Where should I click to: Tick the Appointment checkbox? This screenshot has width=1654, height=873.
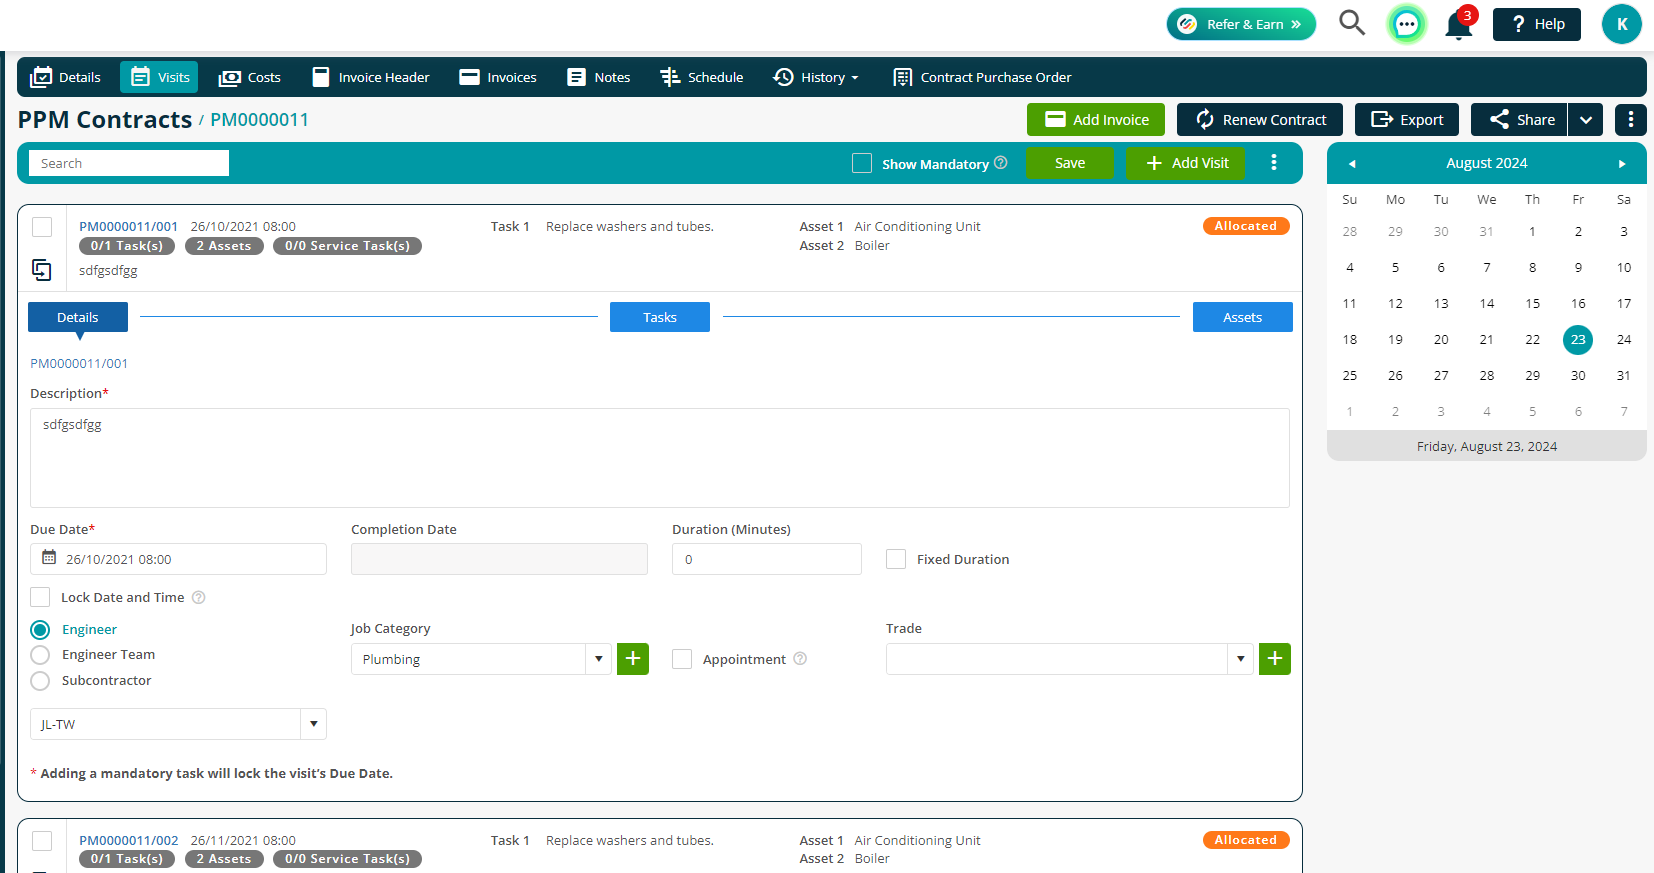click(x=682, y=659)
